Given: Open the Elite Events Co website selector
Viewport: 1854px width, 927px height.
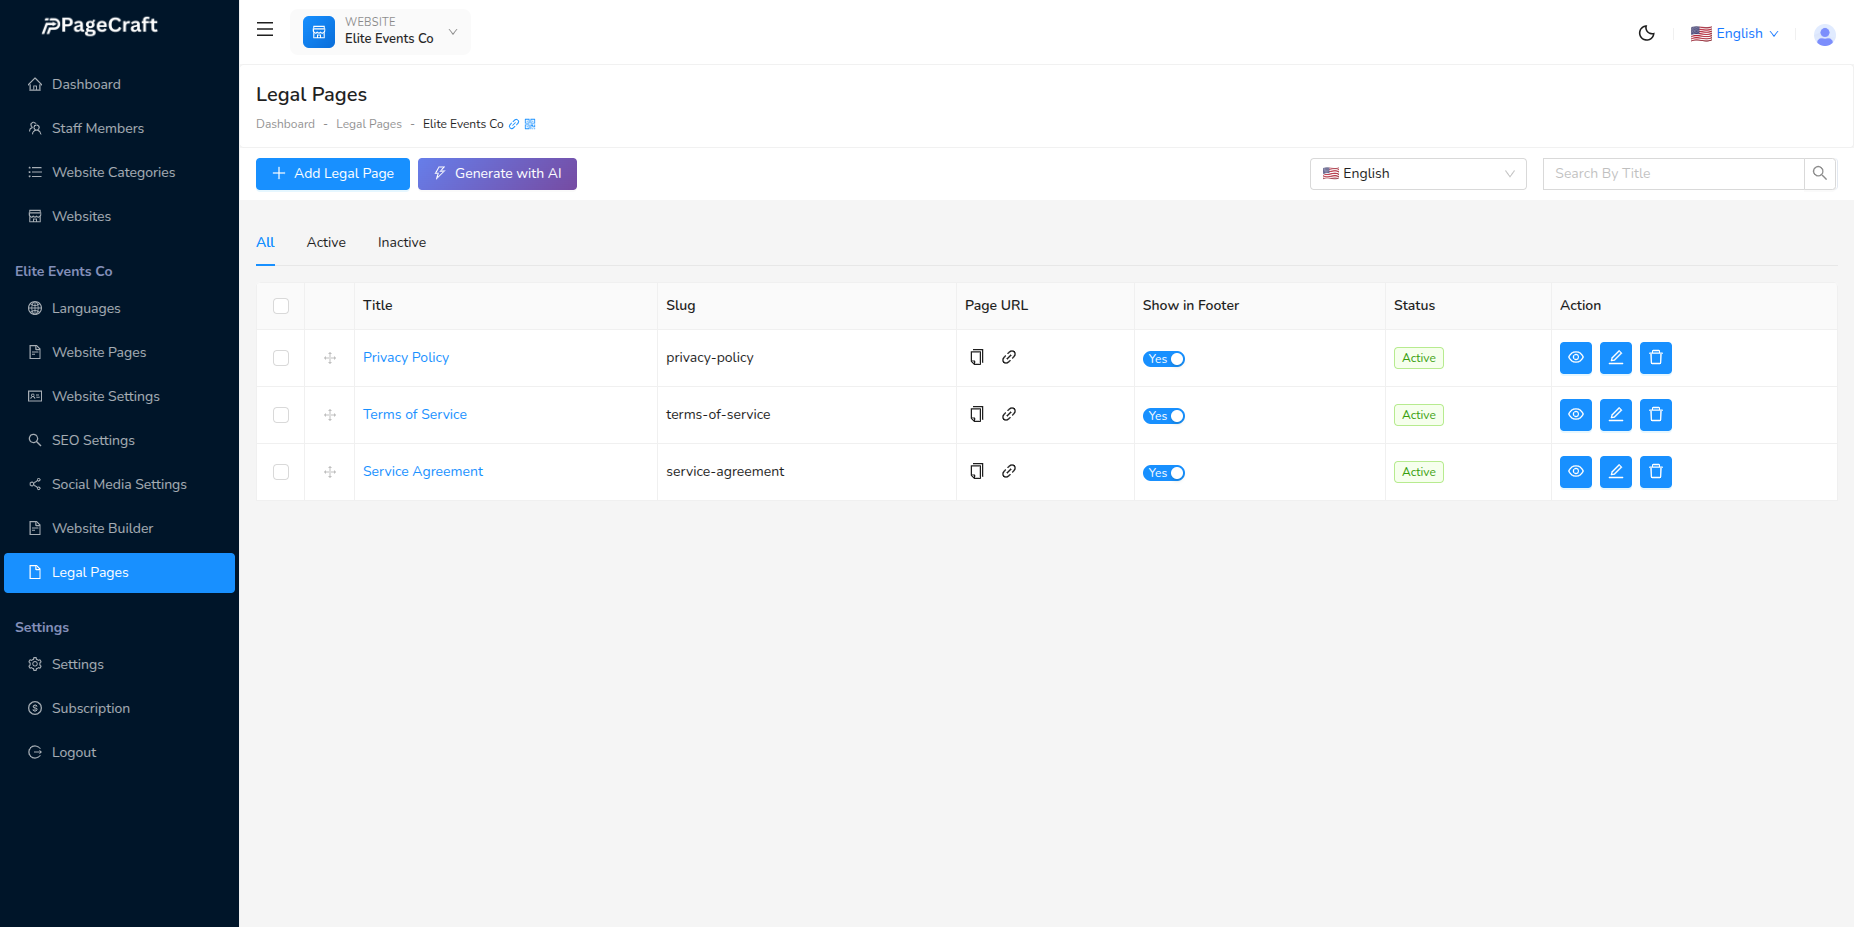Looking at the screenshot, I should click(x=380, y=31).
